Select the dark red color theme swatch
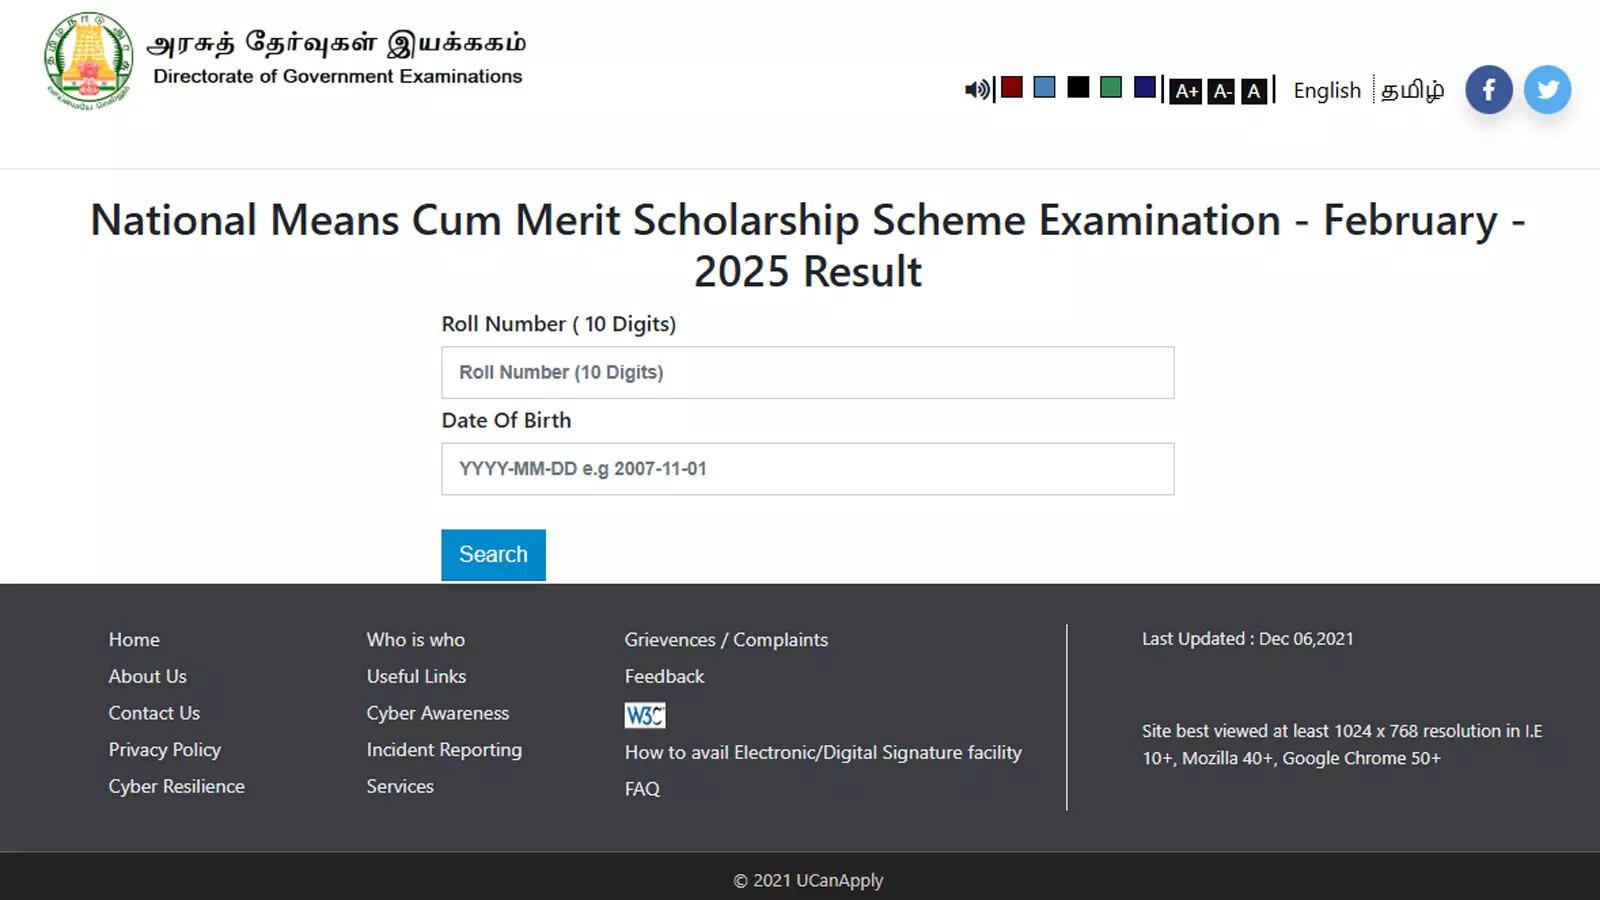 [1012, 87]
